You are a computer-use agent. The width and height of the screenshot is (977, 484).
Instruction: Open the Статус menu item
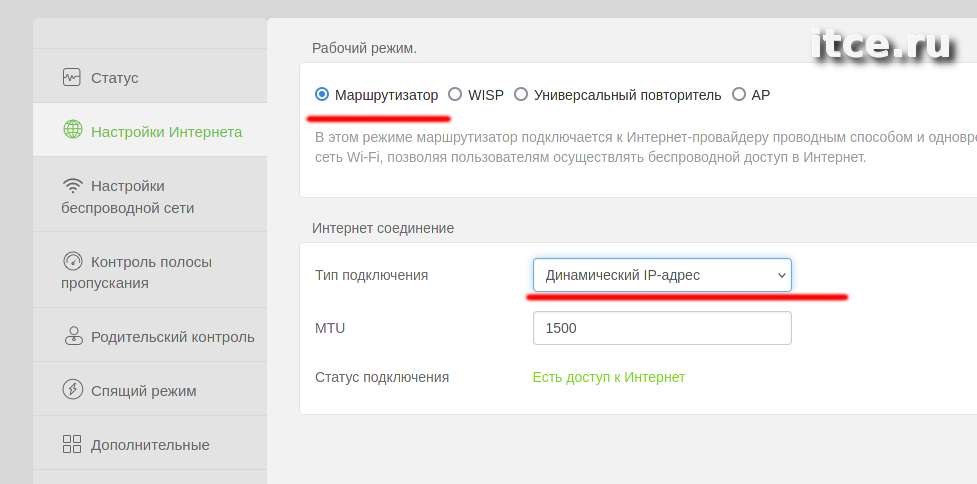[x=150, y=75]
